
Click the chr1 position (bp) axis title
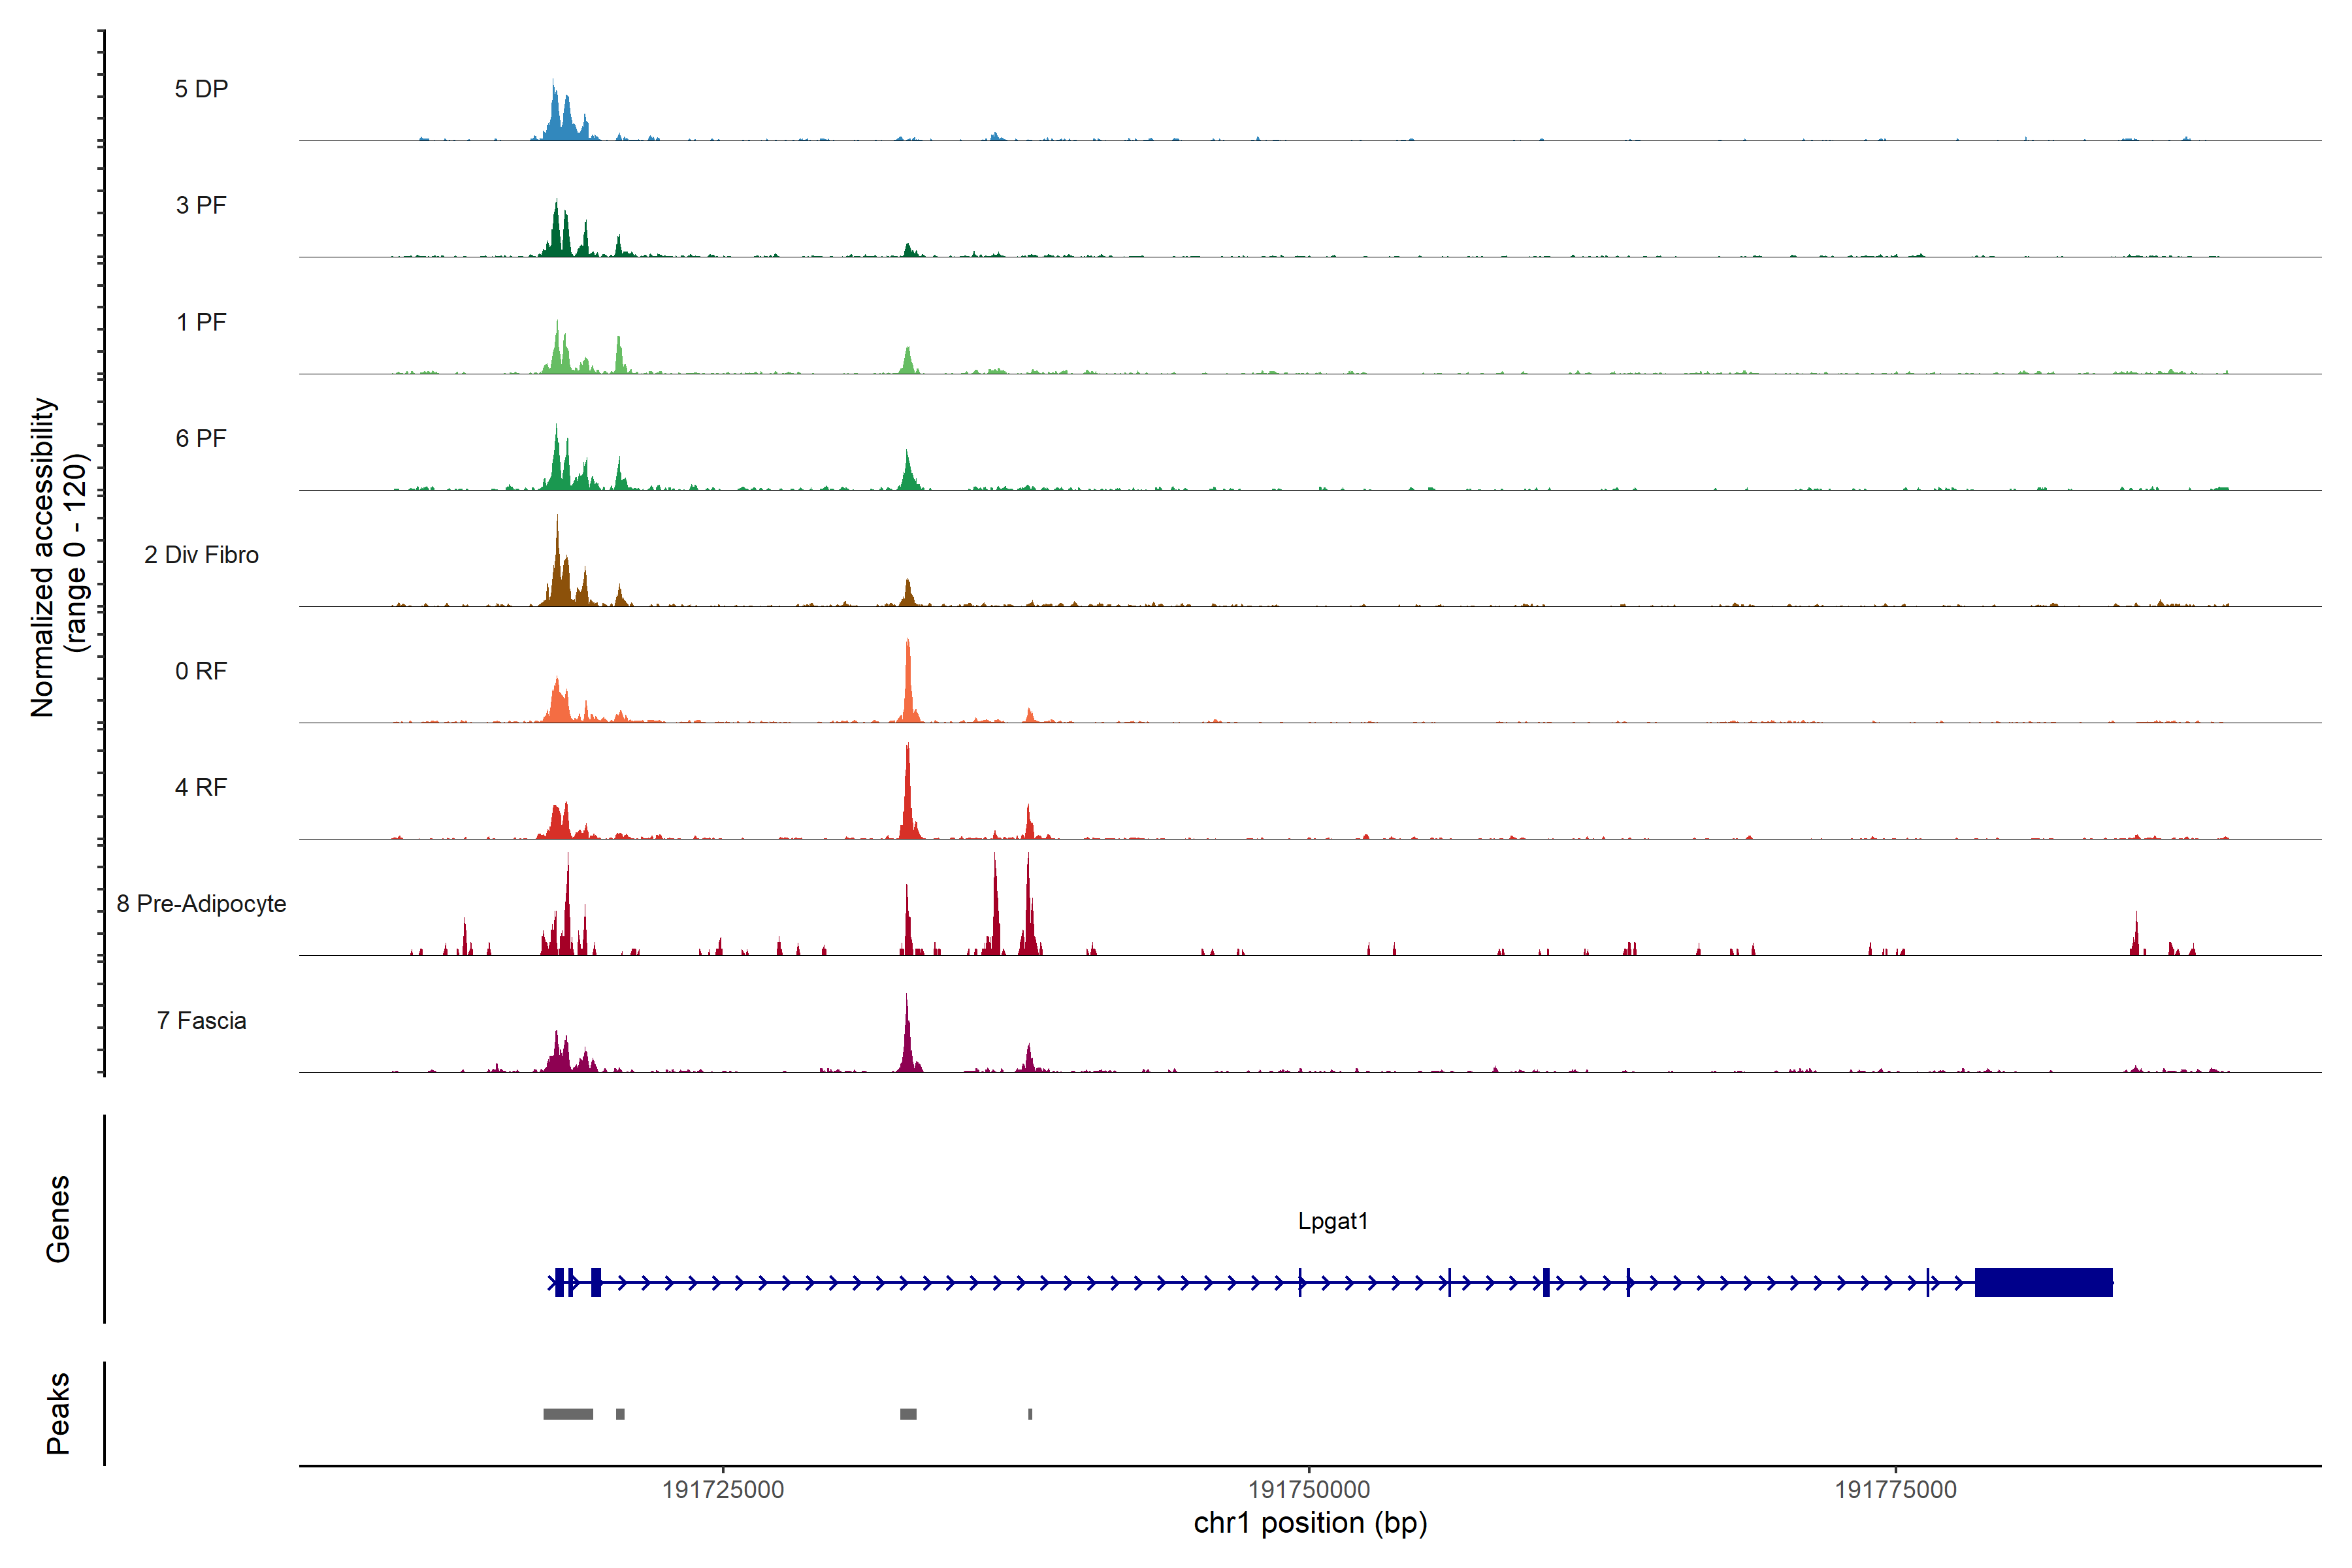1310,1523
